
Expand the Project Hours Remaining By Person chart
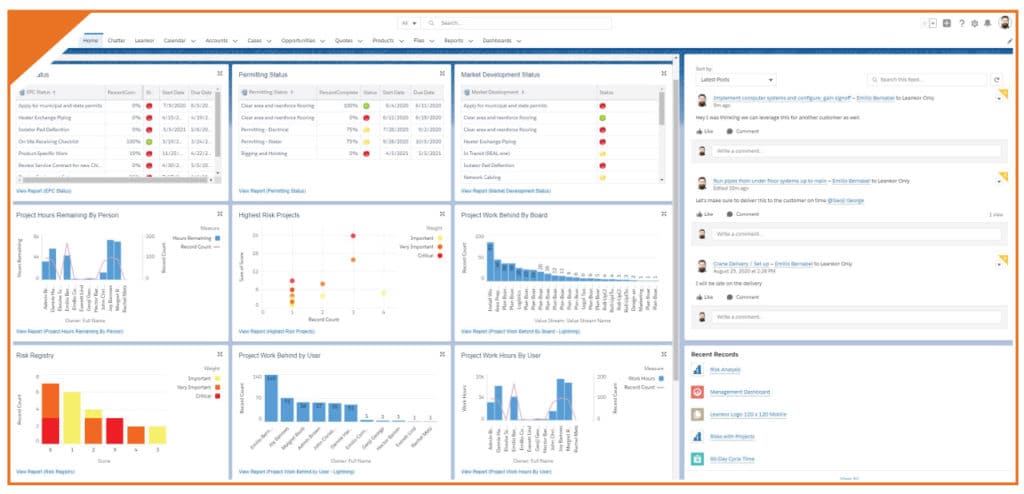tap(220, 214)
